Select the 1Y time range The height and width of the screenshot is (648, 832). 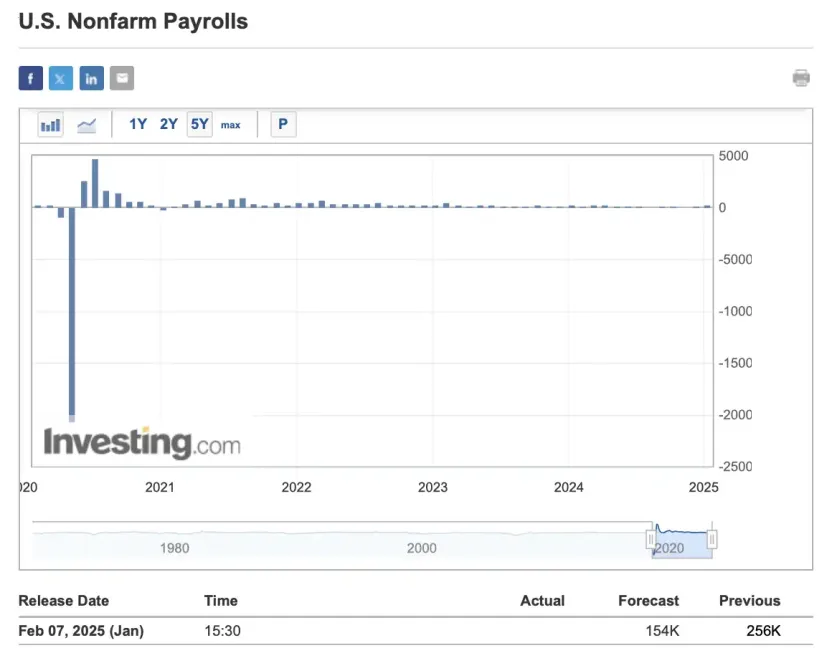(138, 125)
